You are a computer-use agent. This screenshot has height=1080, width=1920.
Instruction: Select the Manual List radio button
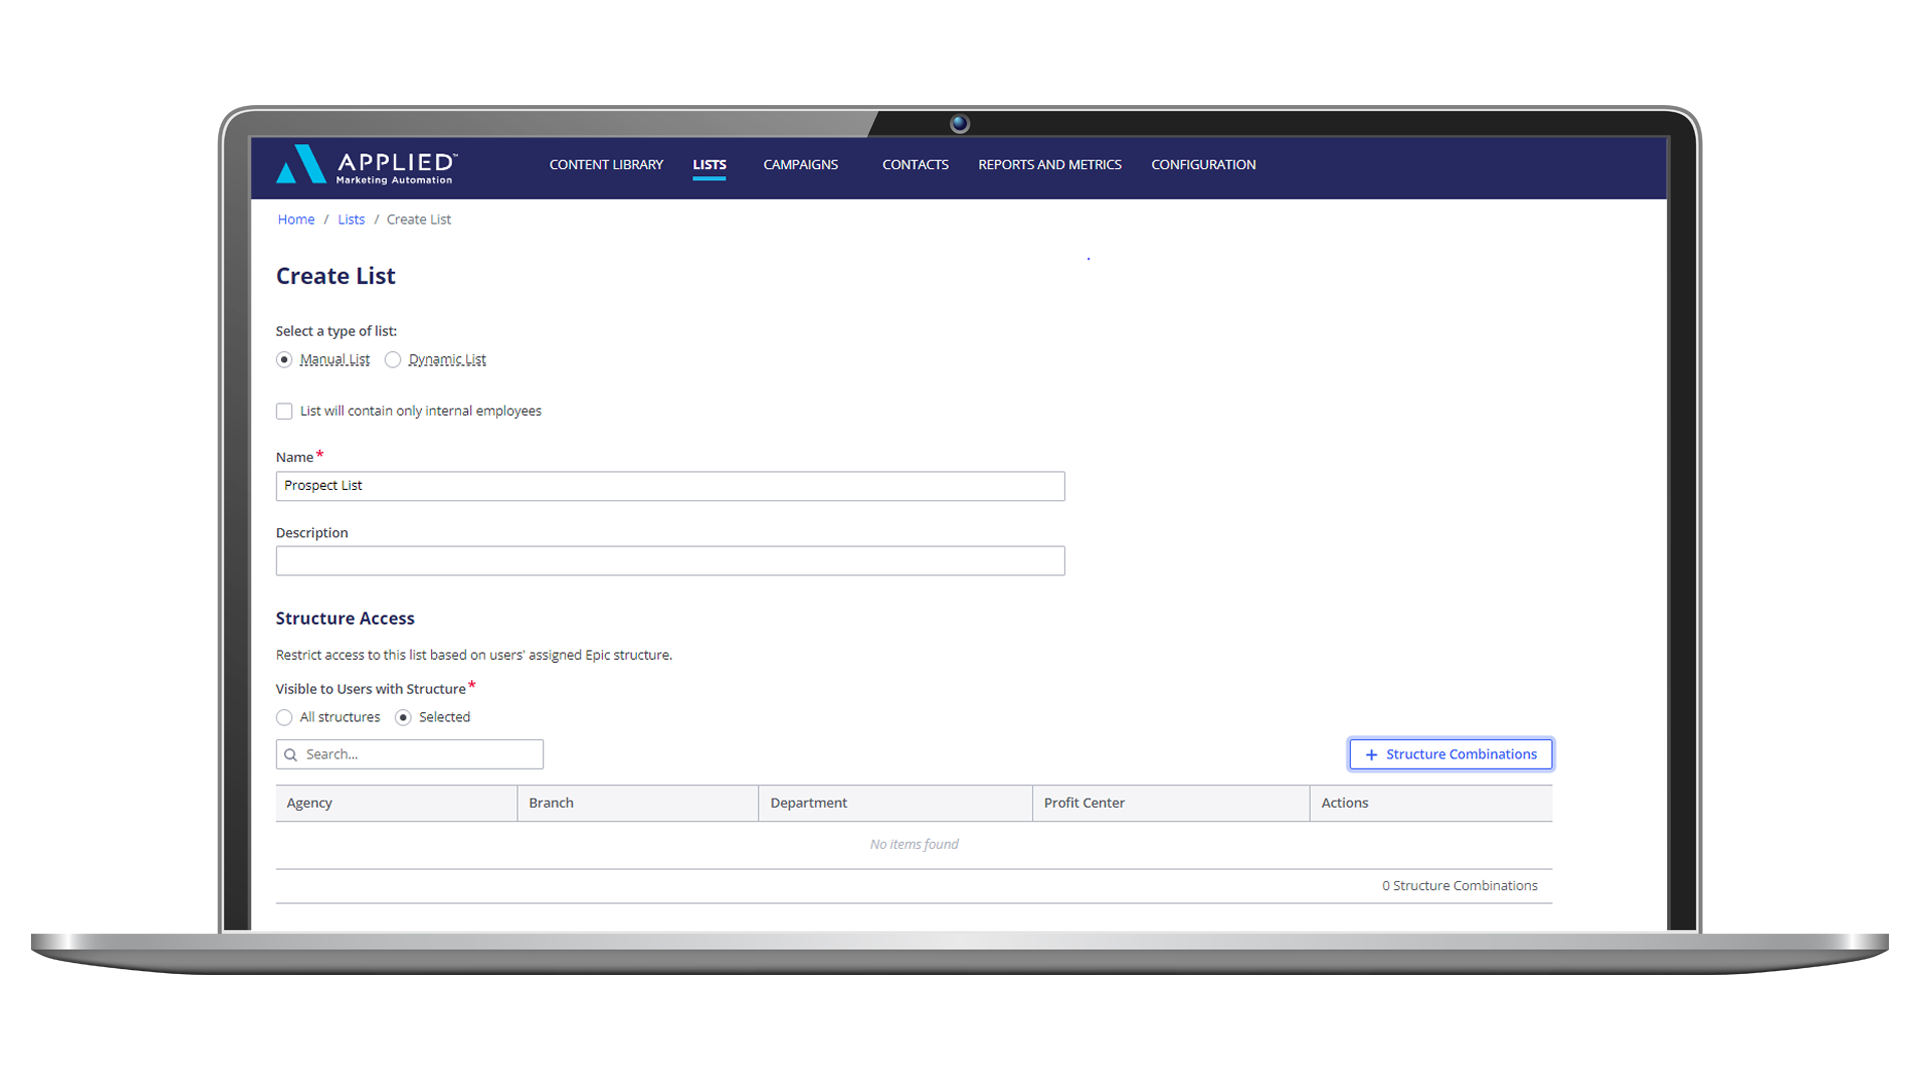[x=284, y=360]
